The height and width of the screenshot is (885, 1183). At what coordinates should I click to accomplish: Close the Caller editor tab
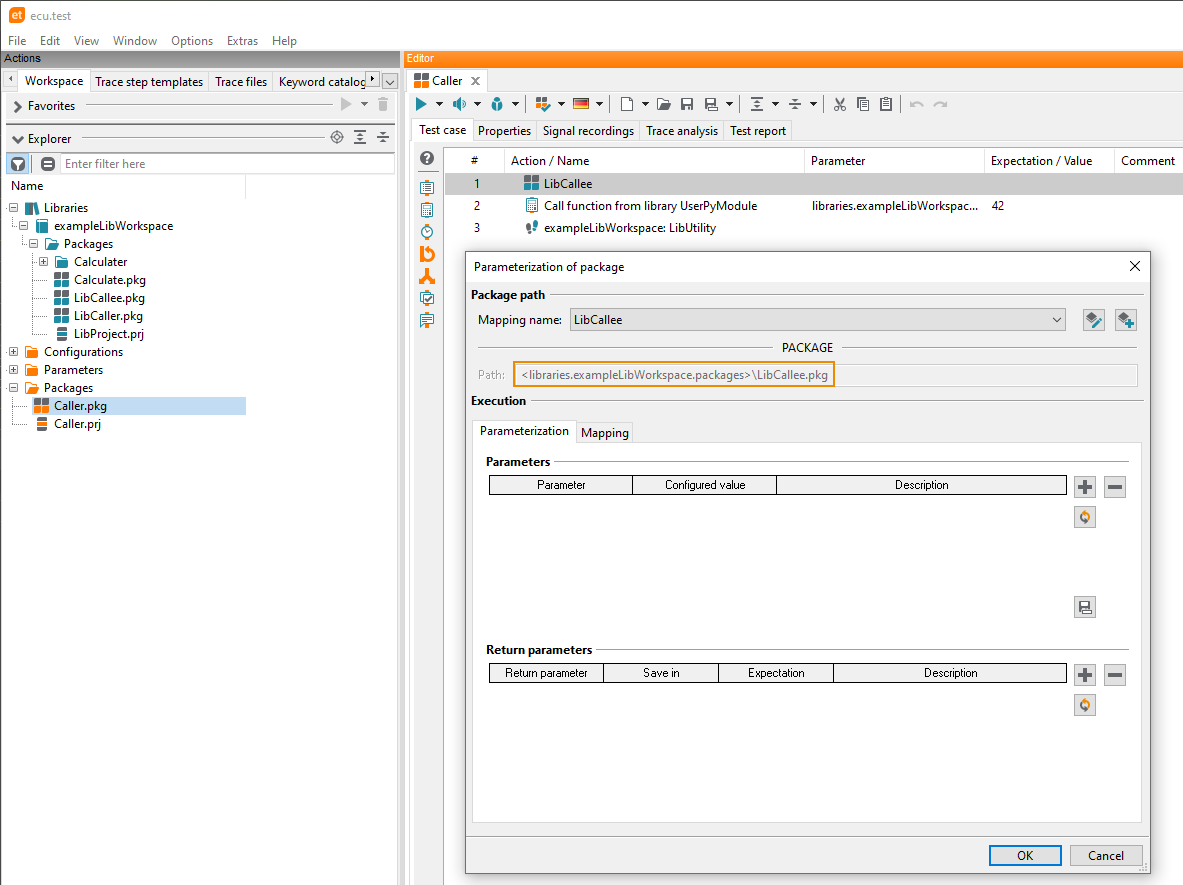(475, 81)
